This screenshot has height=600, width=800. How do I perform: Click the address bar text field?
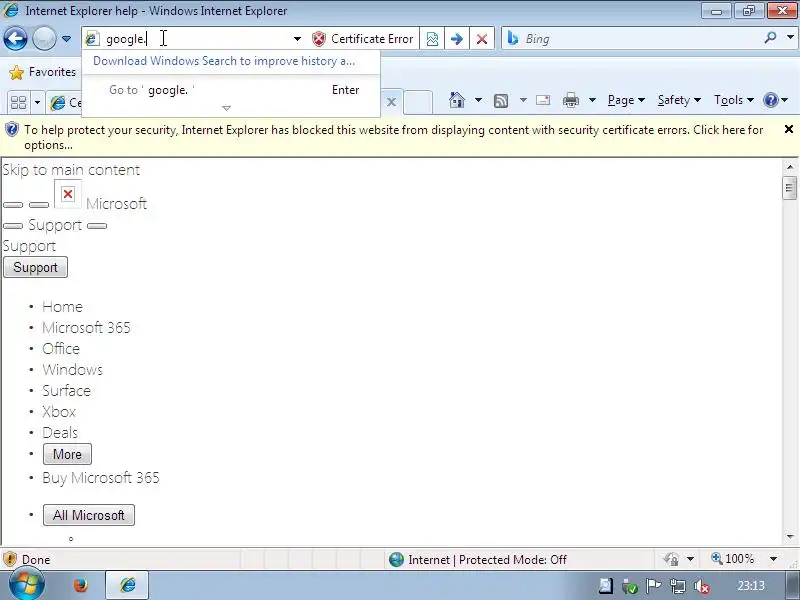click(196, 39)
